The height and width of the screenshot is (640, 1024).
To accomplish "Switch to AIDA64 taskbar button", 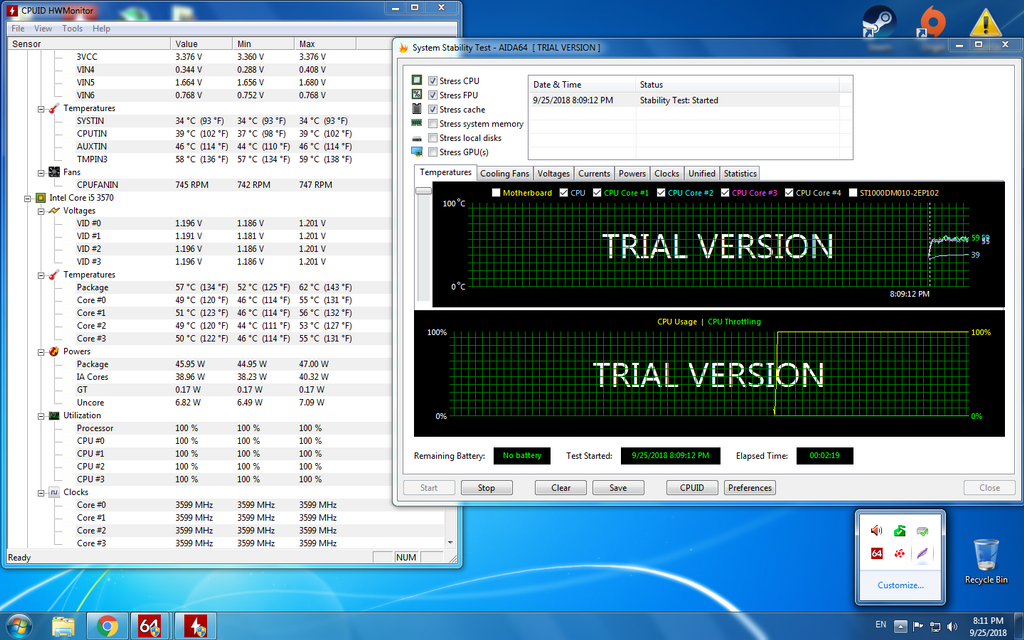I will pos(150,626).
